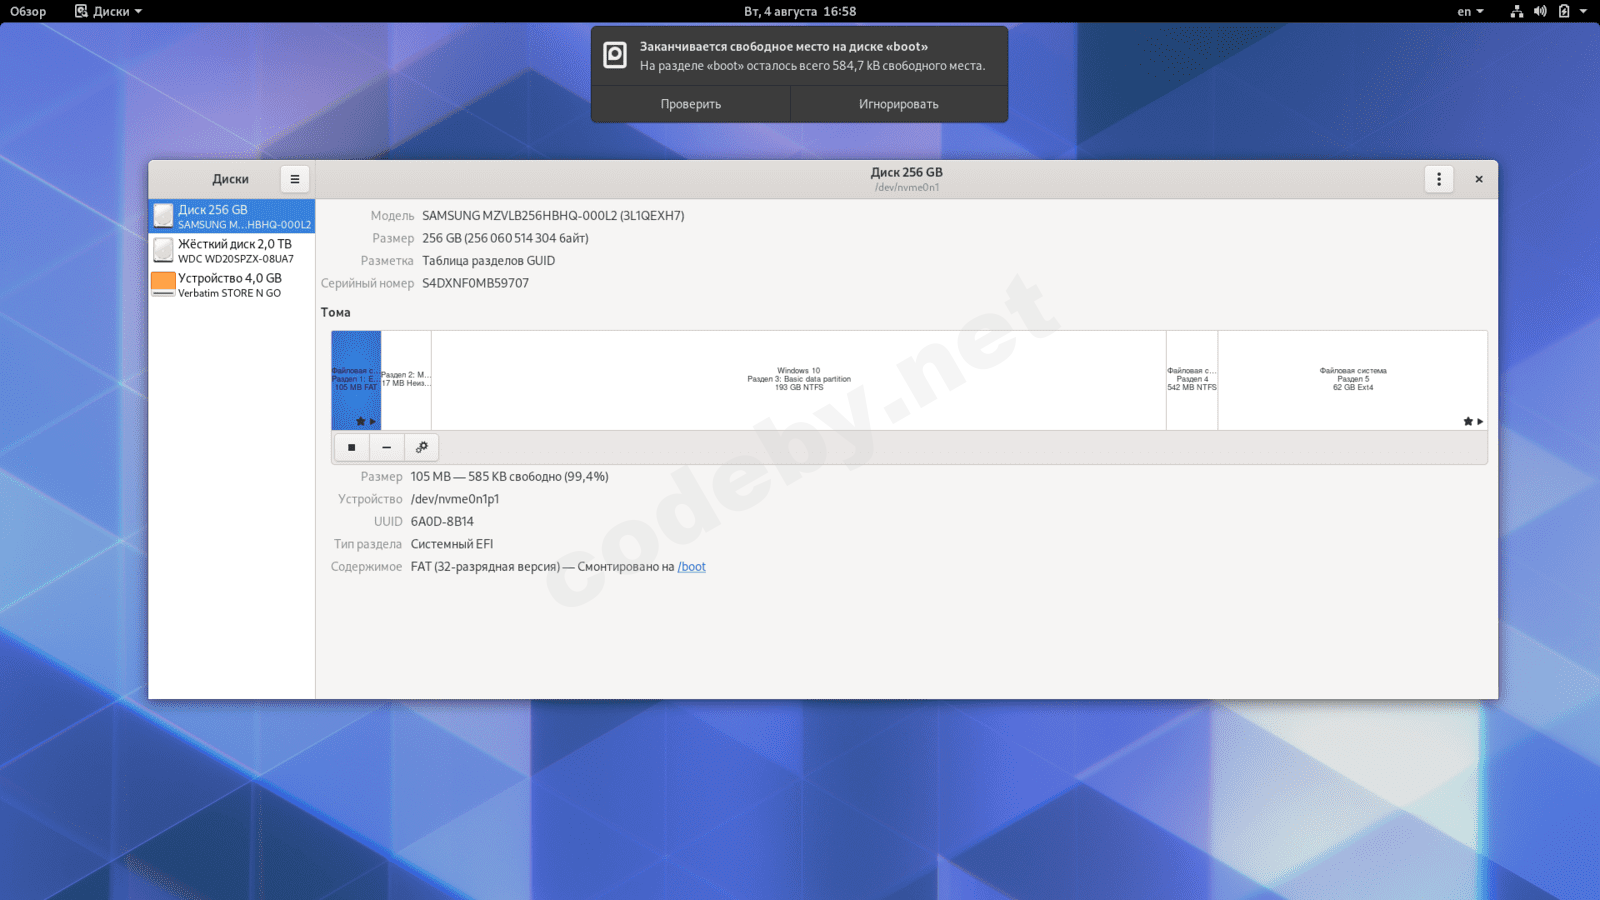The height and width of the screenshot is (900, 1600).
Task: Click the partition type Системный EFI
Action: click(452, 544)
